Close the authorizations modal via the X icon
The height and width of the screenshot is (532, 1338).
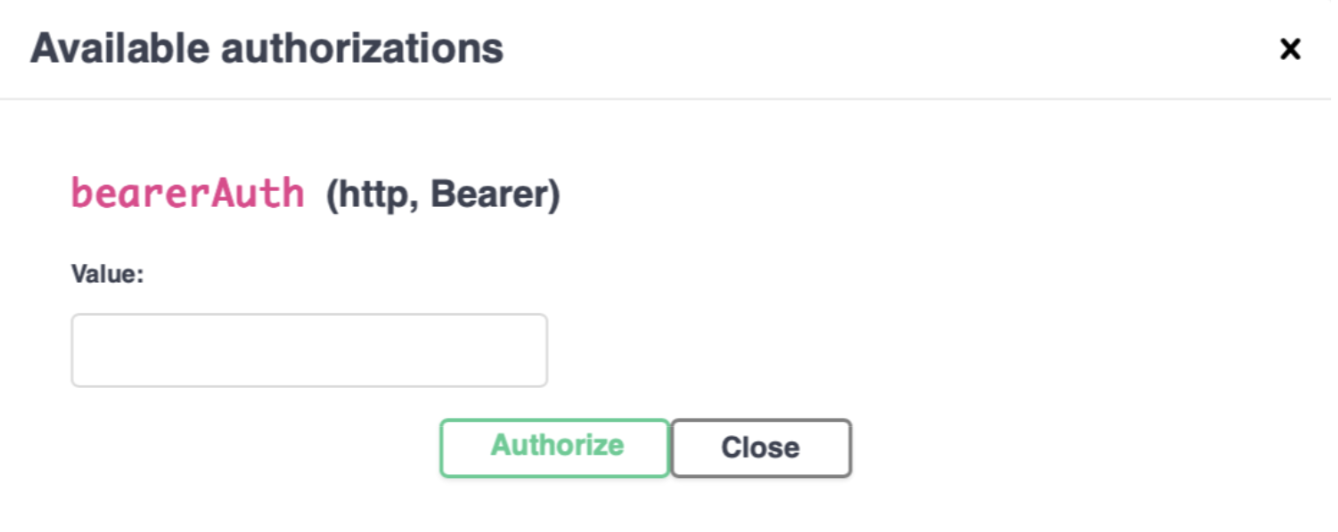[1290, 48]
